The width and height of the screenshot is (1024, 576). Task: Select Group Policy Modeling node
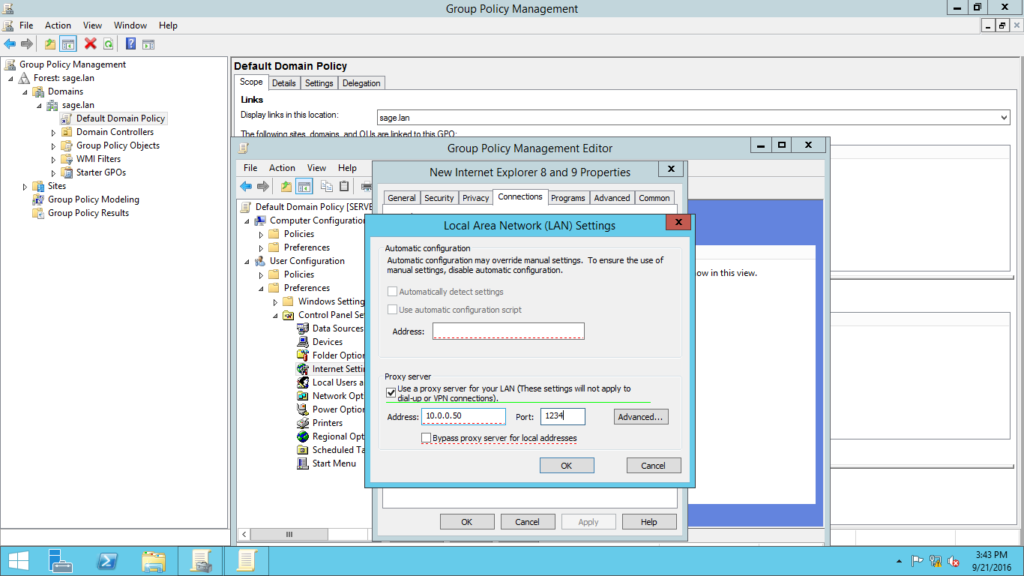point(93,199)
